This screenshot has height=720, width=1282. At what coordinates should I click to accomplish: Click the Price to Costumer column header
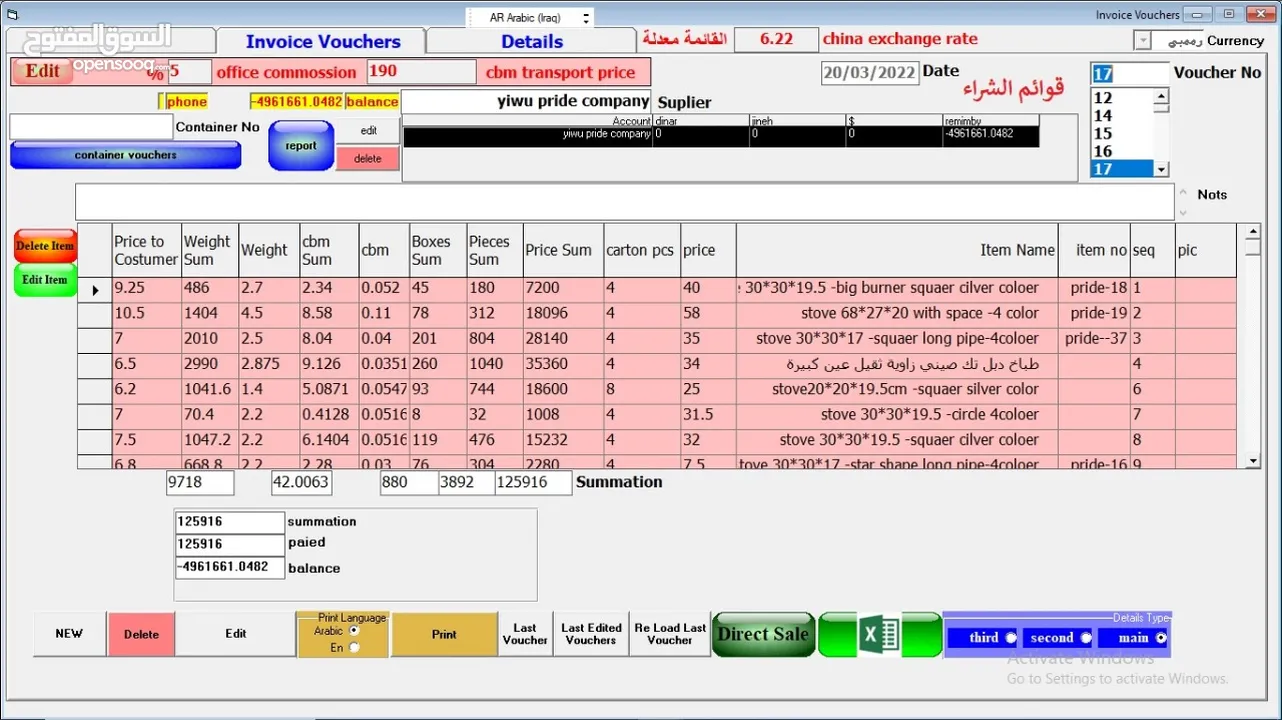click(146, 251)
